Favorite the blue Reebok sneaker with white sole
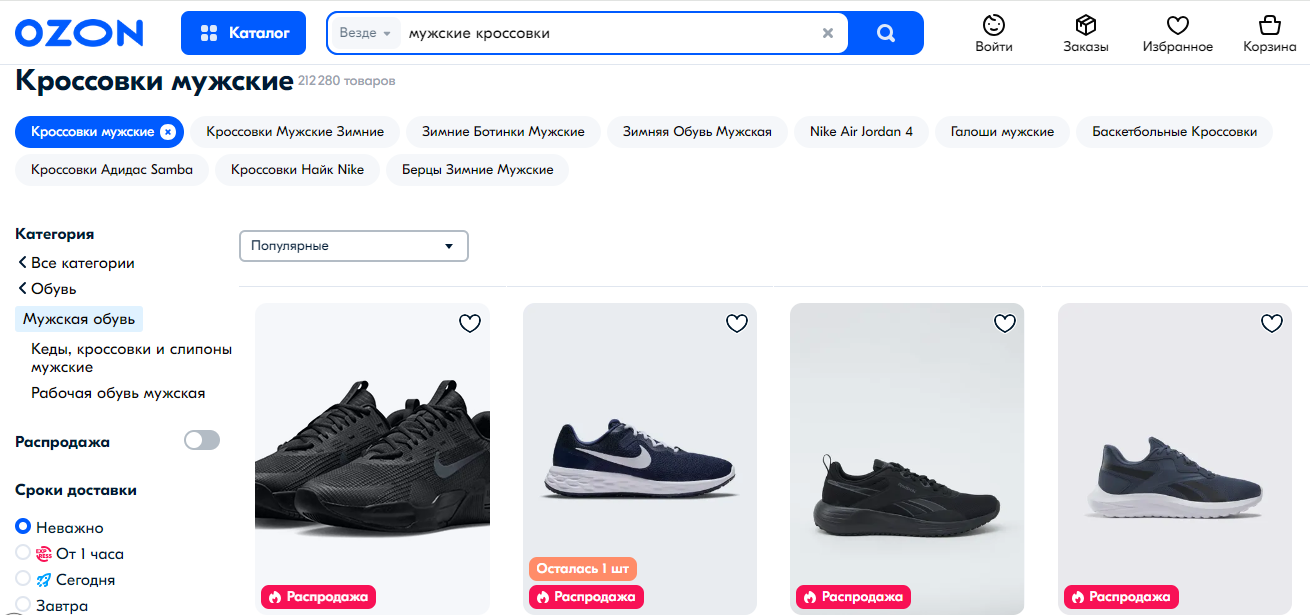The height and width of the screenshot is (615, 1310). tap(1272, 323)
